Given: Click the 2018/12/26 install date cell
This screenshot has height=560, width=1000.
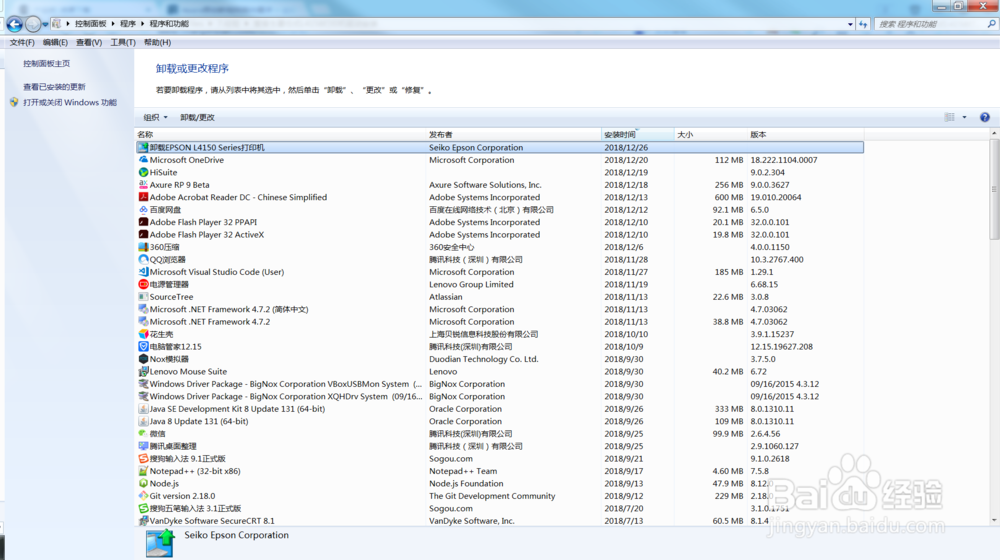Looking at the screenshot, I should click(626, 147).
